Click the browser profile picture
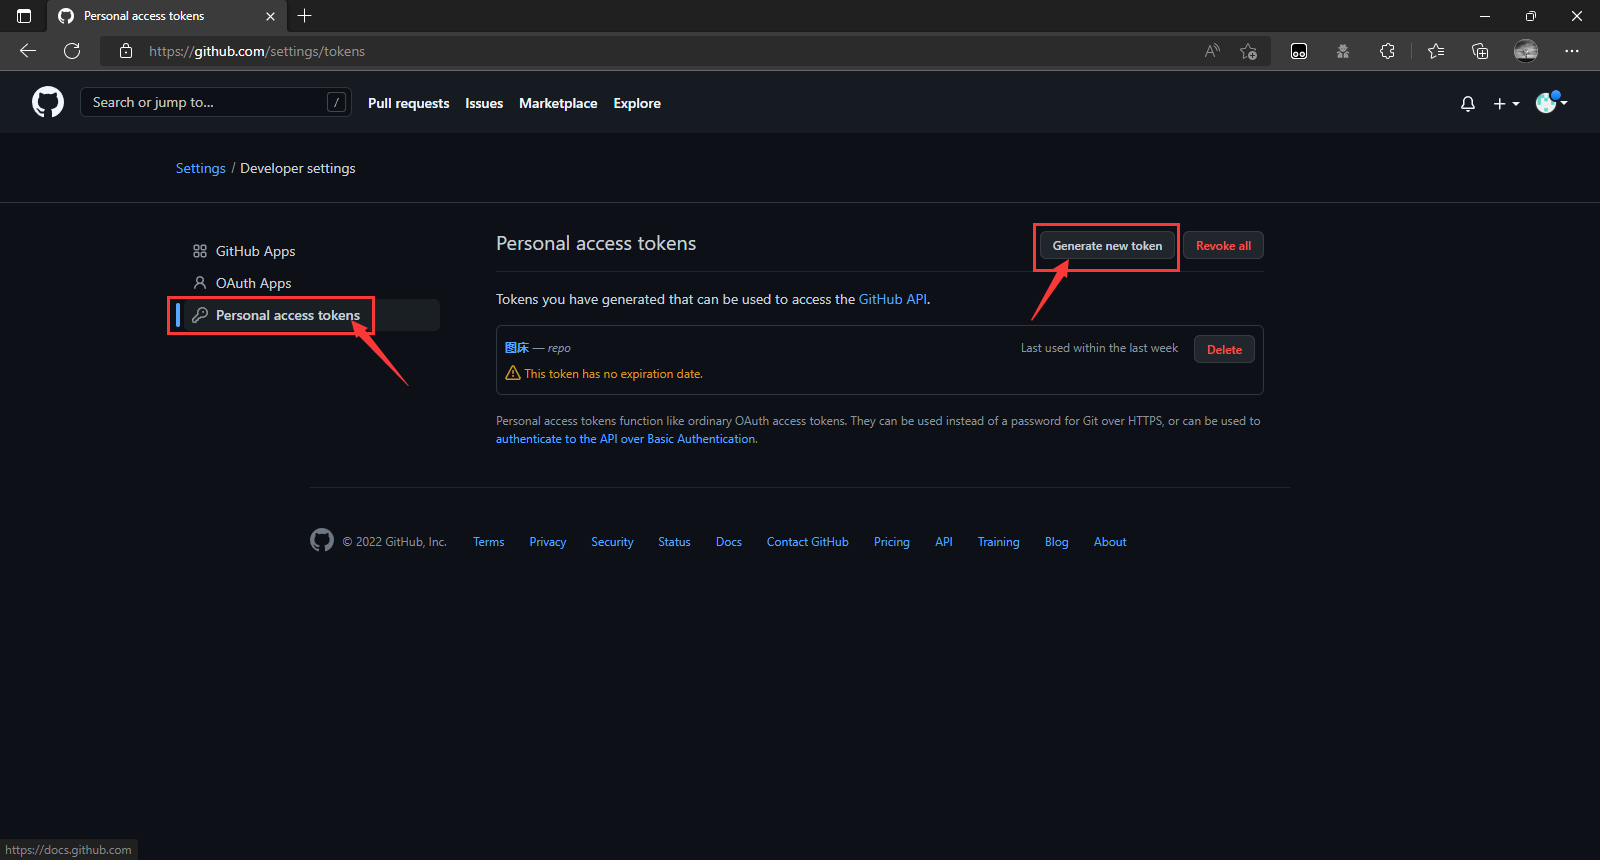This screenshot has height=860, width=1600. [1526, 51]
